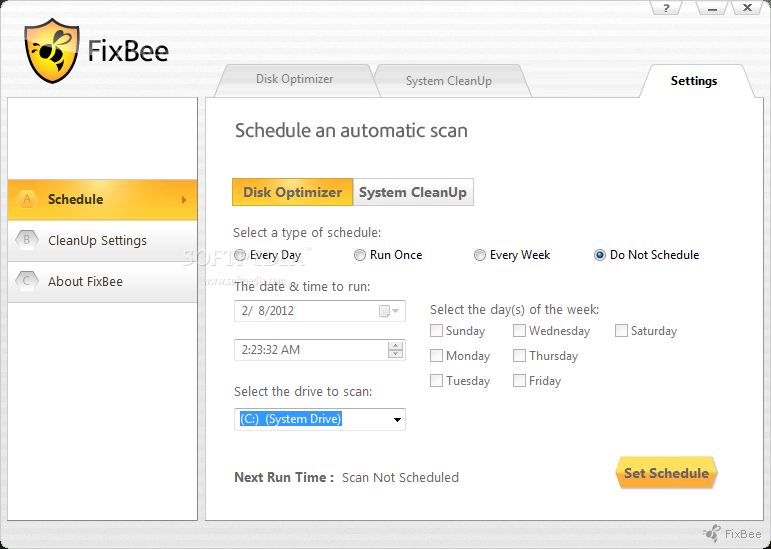This screenshot has width=771, height=549.
Task: Check the Sunday checkbox
Action: [436, 331]
